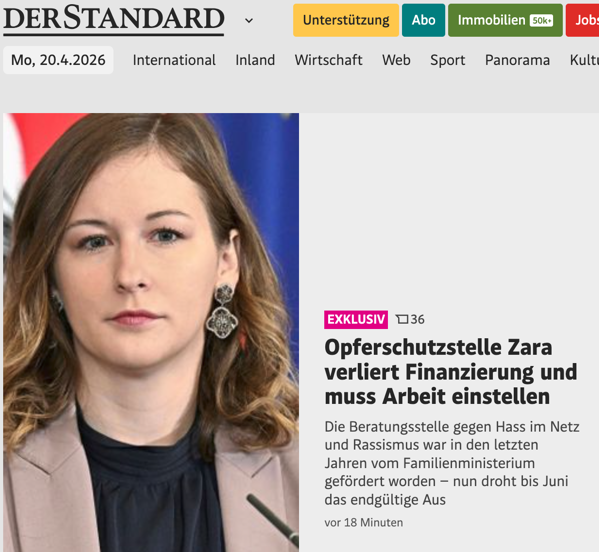The height and width of the screenshot is (552, 599).
Task: Click the pink EXKLUSIV label
Action: click(x=356, y=319)
